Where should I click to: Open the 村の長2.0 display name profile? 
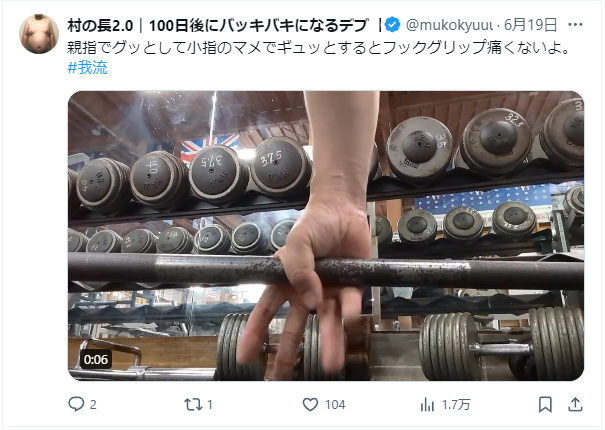tap(217, 25)
